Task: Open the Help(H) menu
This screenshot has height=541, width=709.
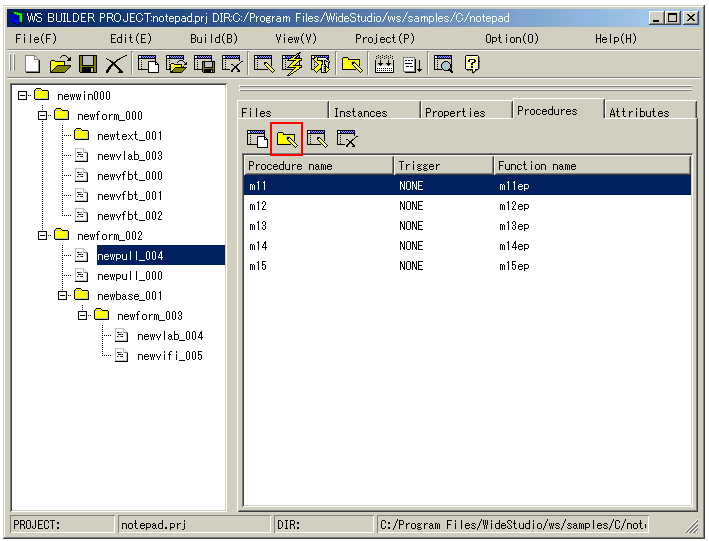Action: tap(616, 39)
